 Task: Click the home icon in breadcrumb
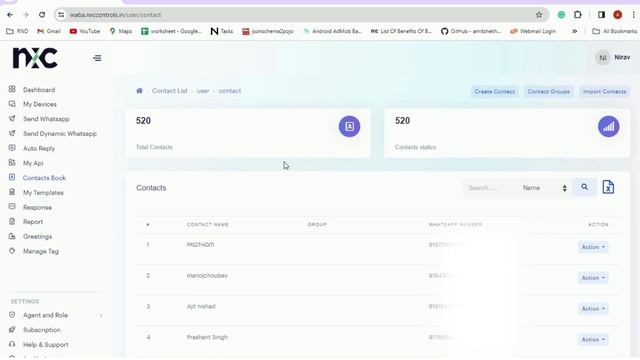139,91
